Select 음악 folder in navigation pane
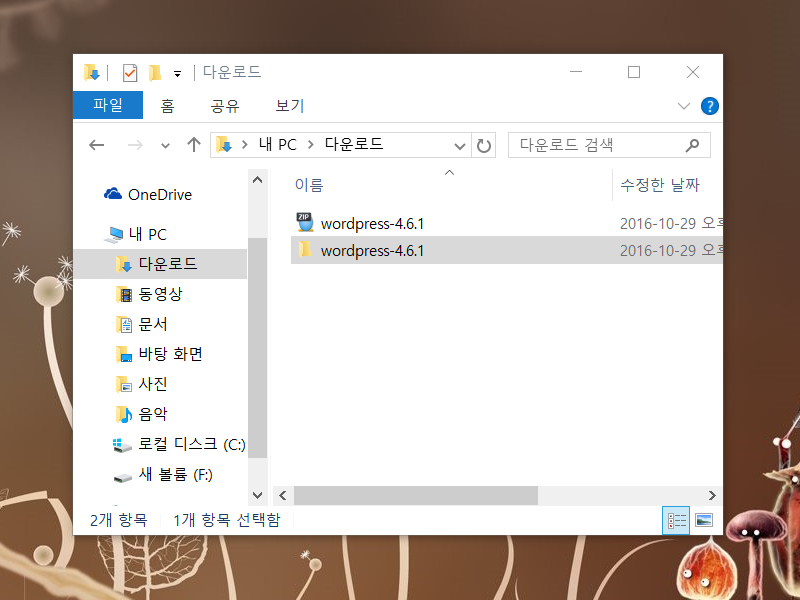800x600 pixels. 153,414
